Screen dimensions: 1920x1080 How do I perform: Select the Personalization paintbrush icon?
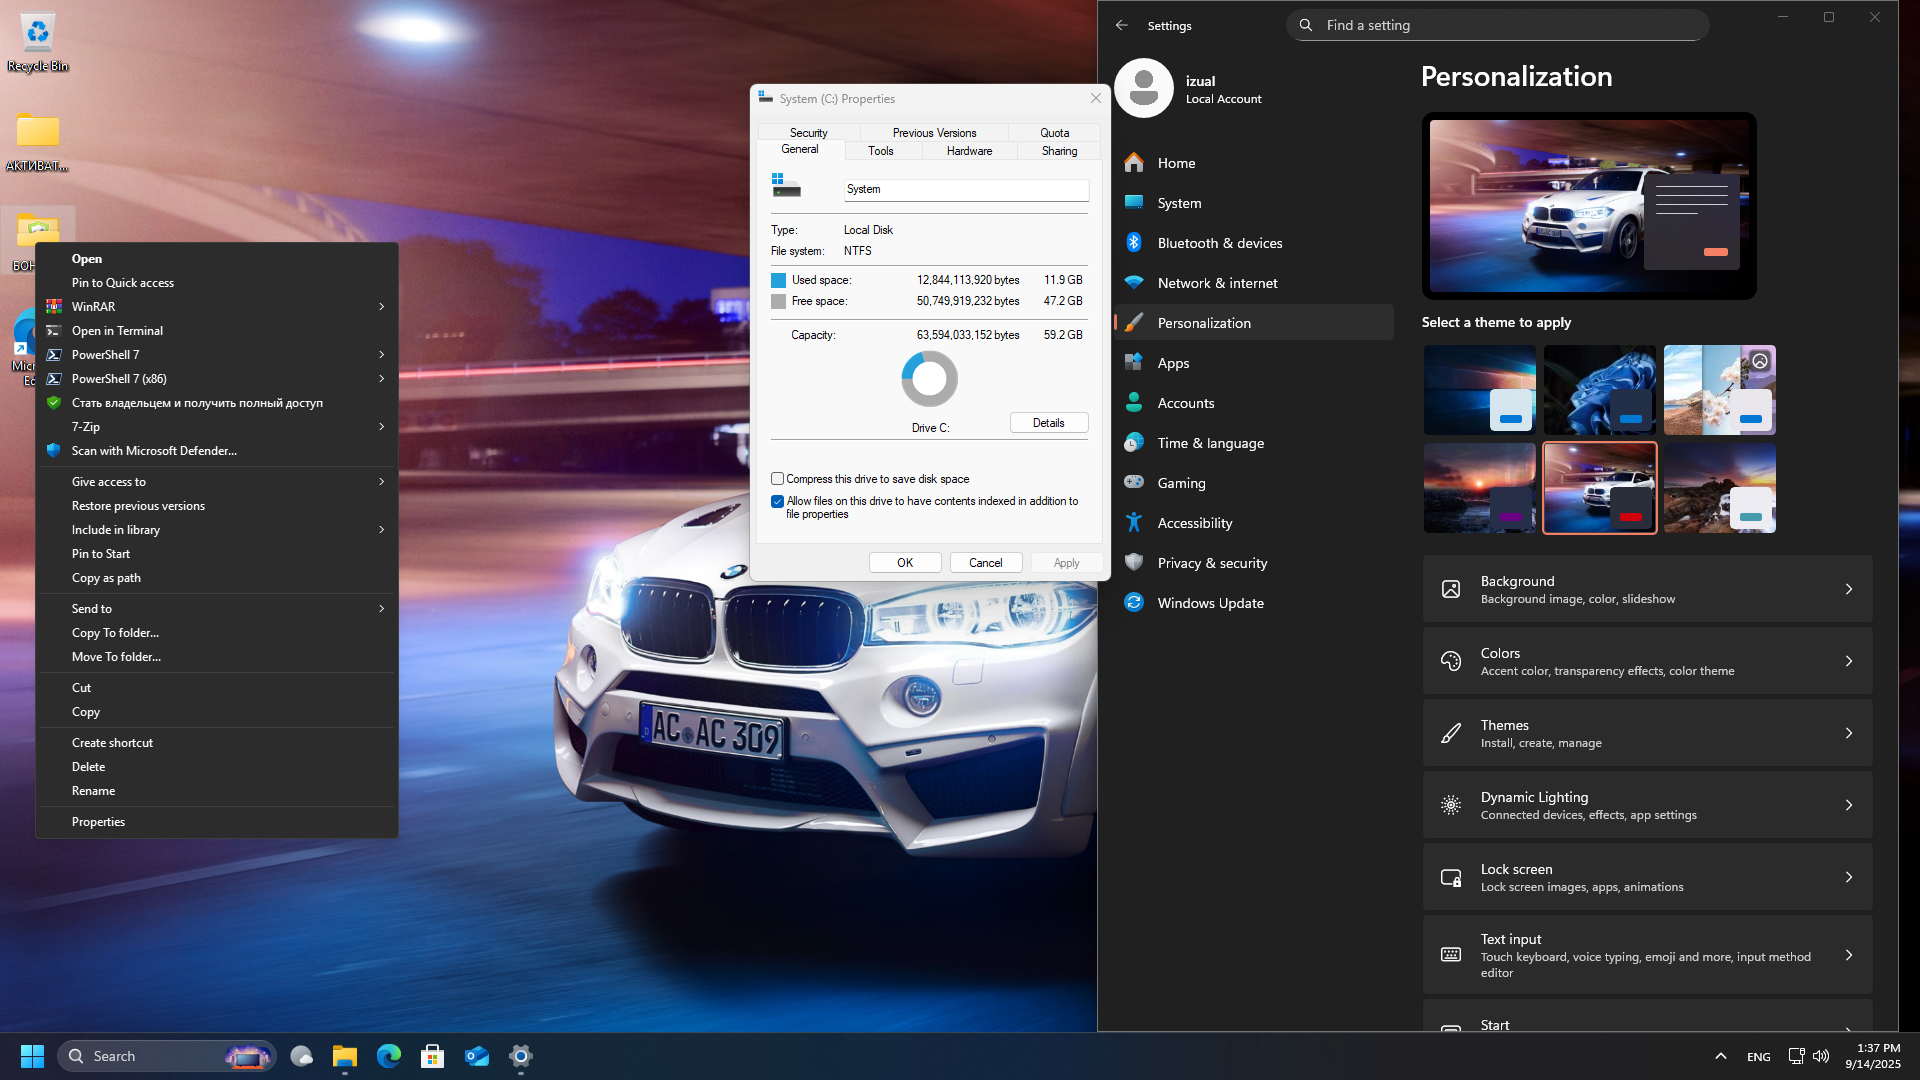click(x=1134, y=323)
